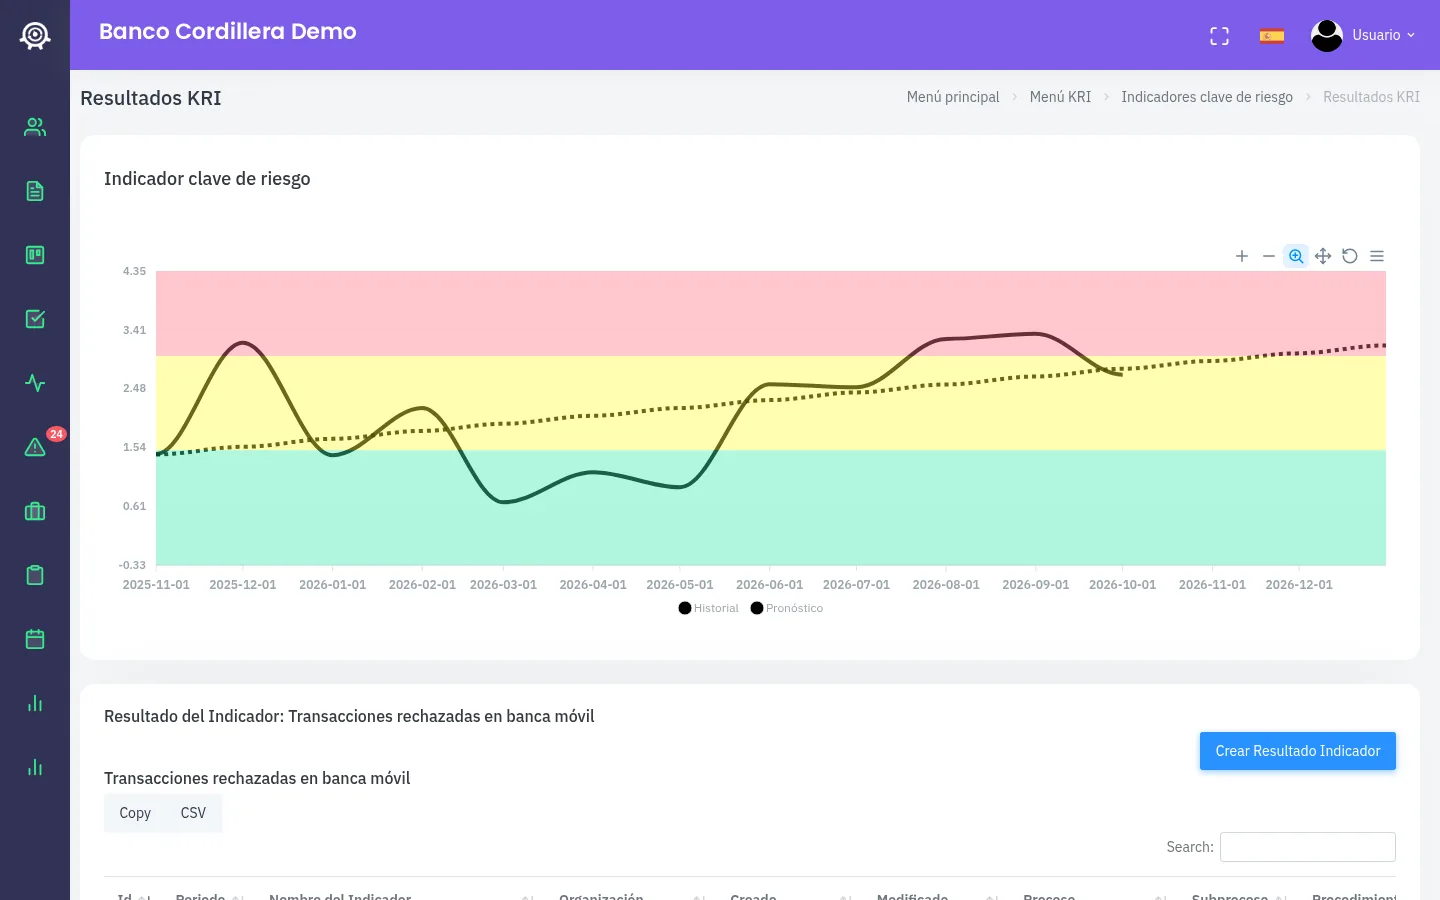Click the chart zoom-out minus icon
1440x900 pixels.
(1269, 256)
